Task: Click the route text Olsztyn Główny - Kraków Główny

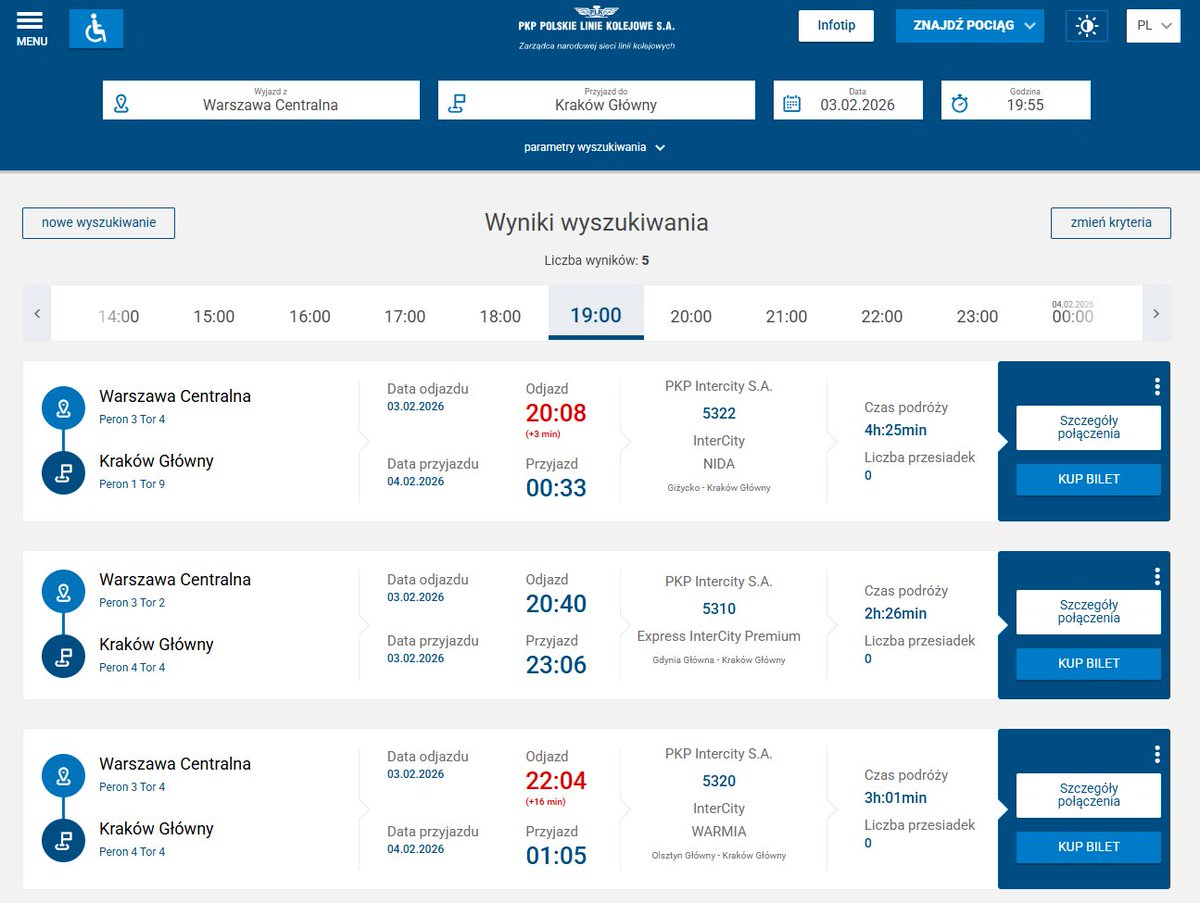Action: pos(719,856)
